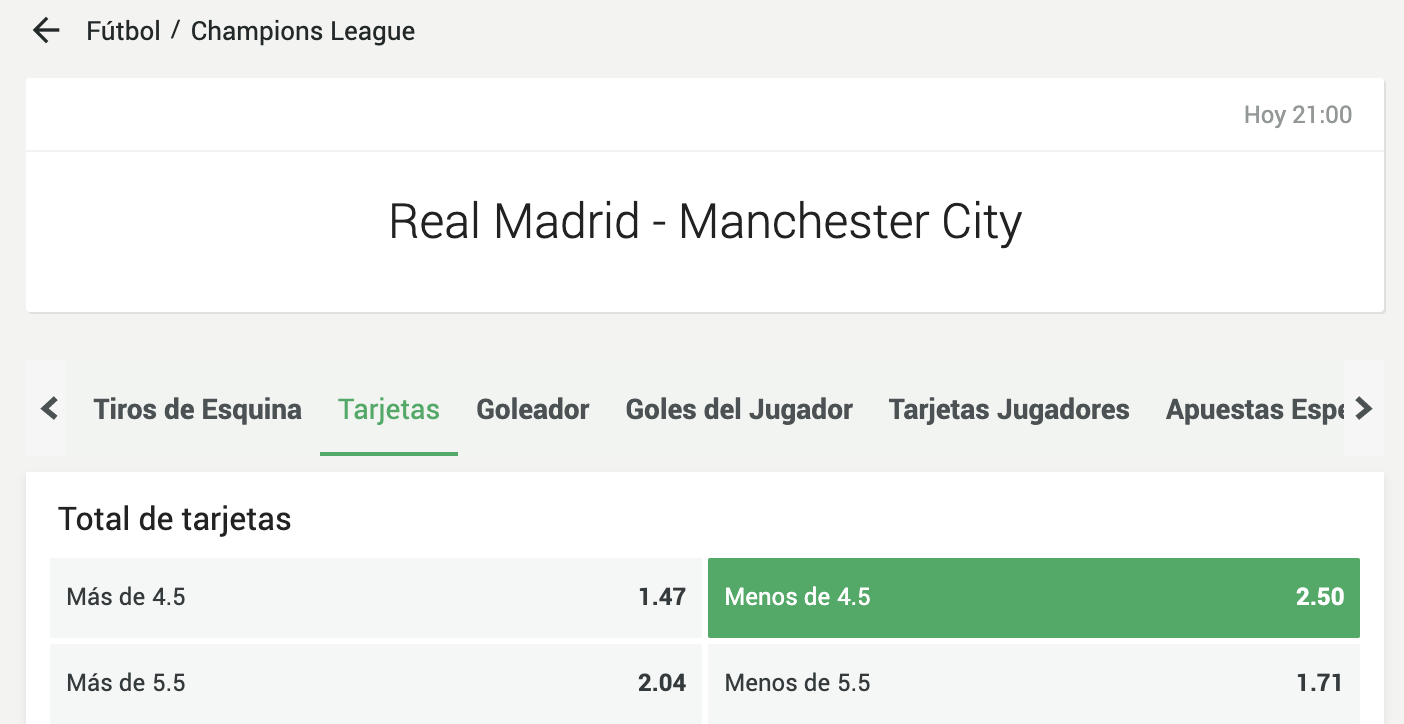Image resolution: width=1404 pixels, height=724 pixels.
Task: Show more market tabs with right chevron
Action: 1364,408
